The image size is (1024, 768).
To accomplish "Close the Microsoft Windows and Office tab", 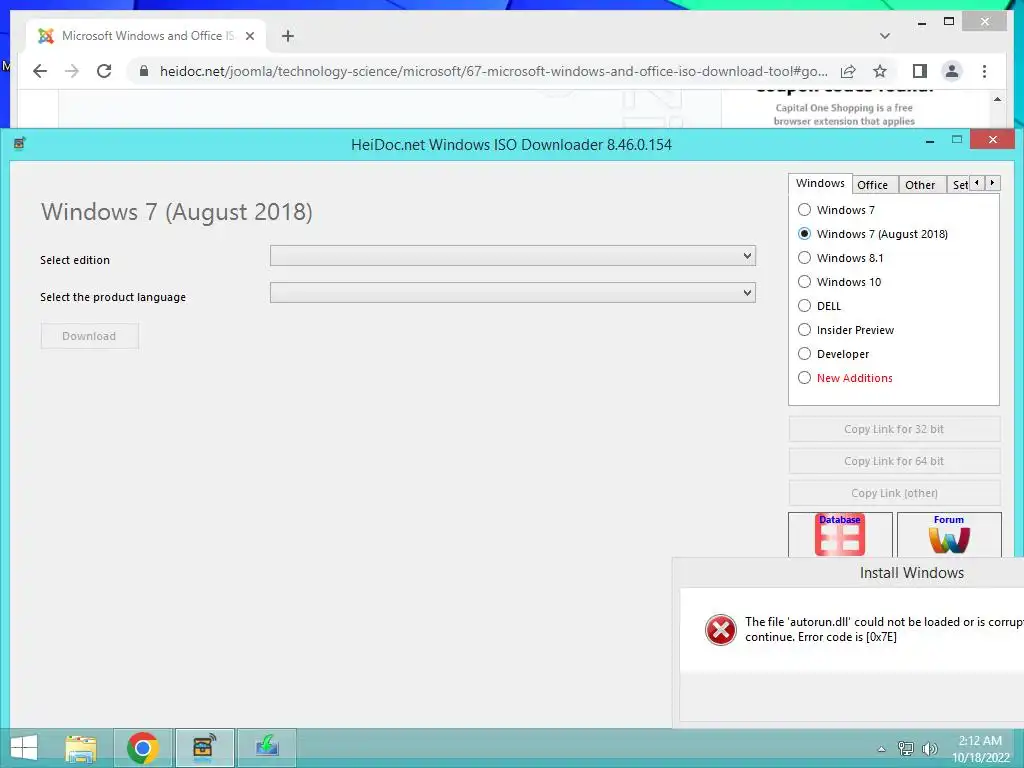I will [249, 36].
